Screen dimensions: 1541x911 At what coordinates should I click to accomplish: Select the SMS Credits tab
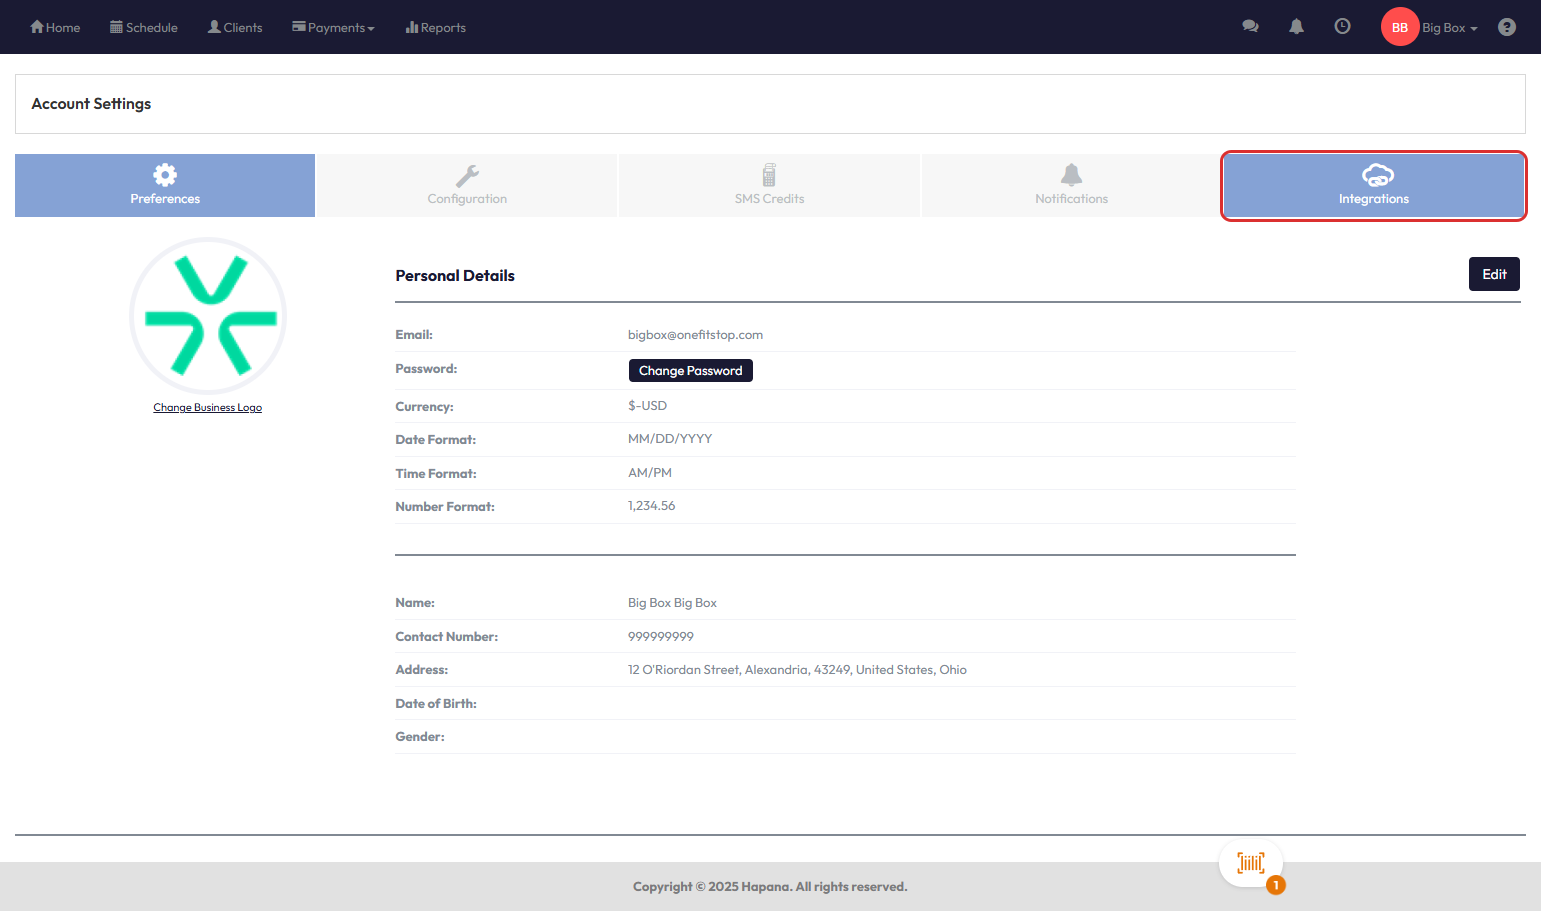click(769, 186)
